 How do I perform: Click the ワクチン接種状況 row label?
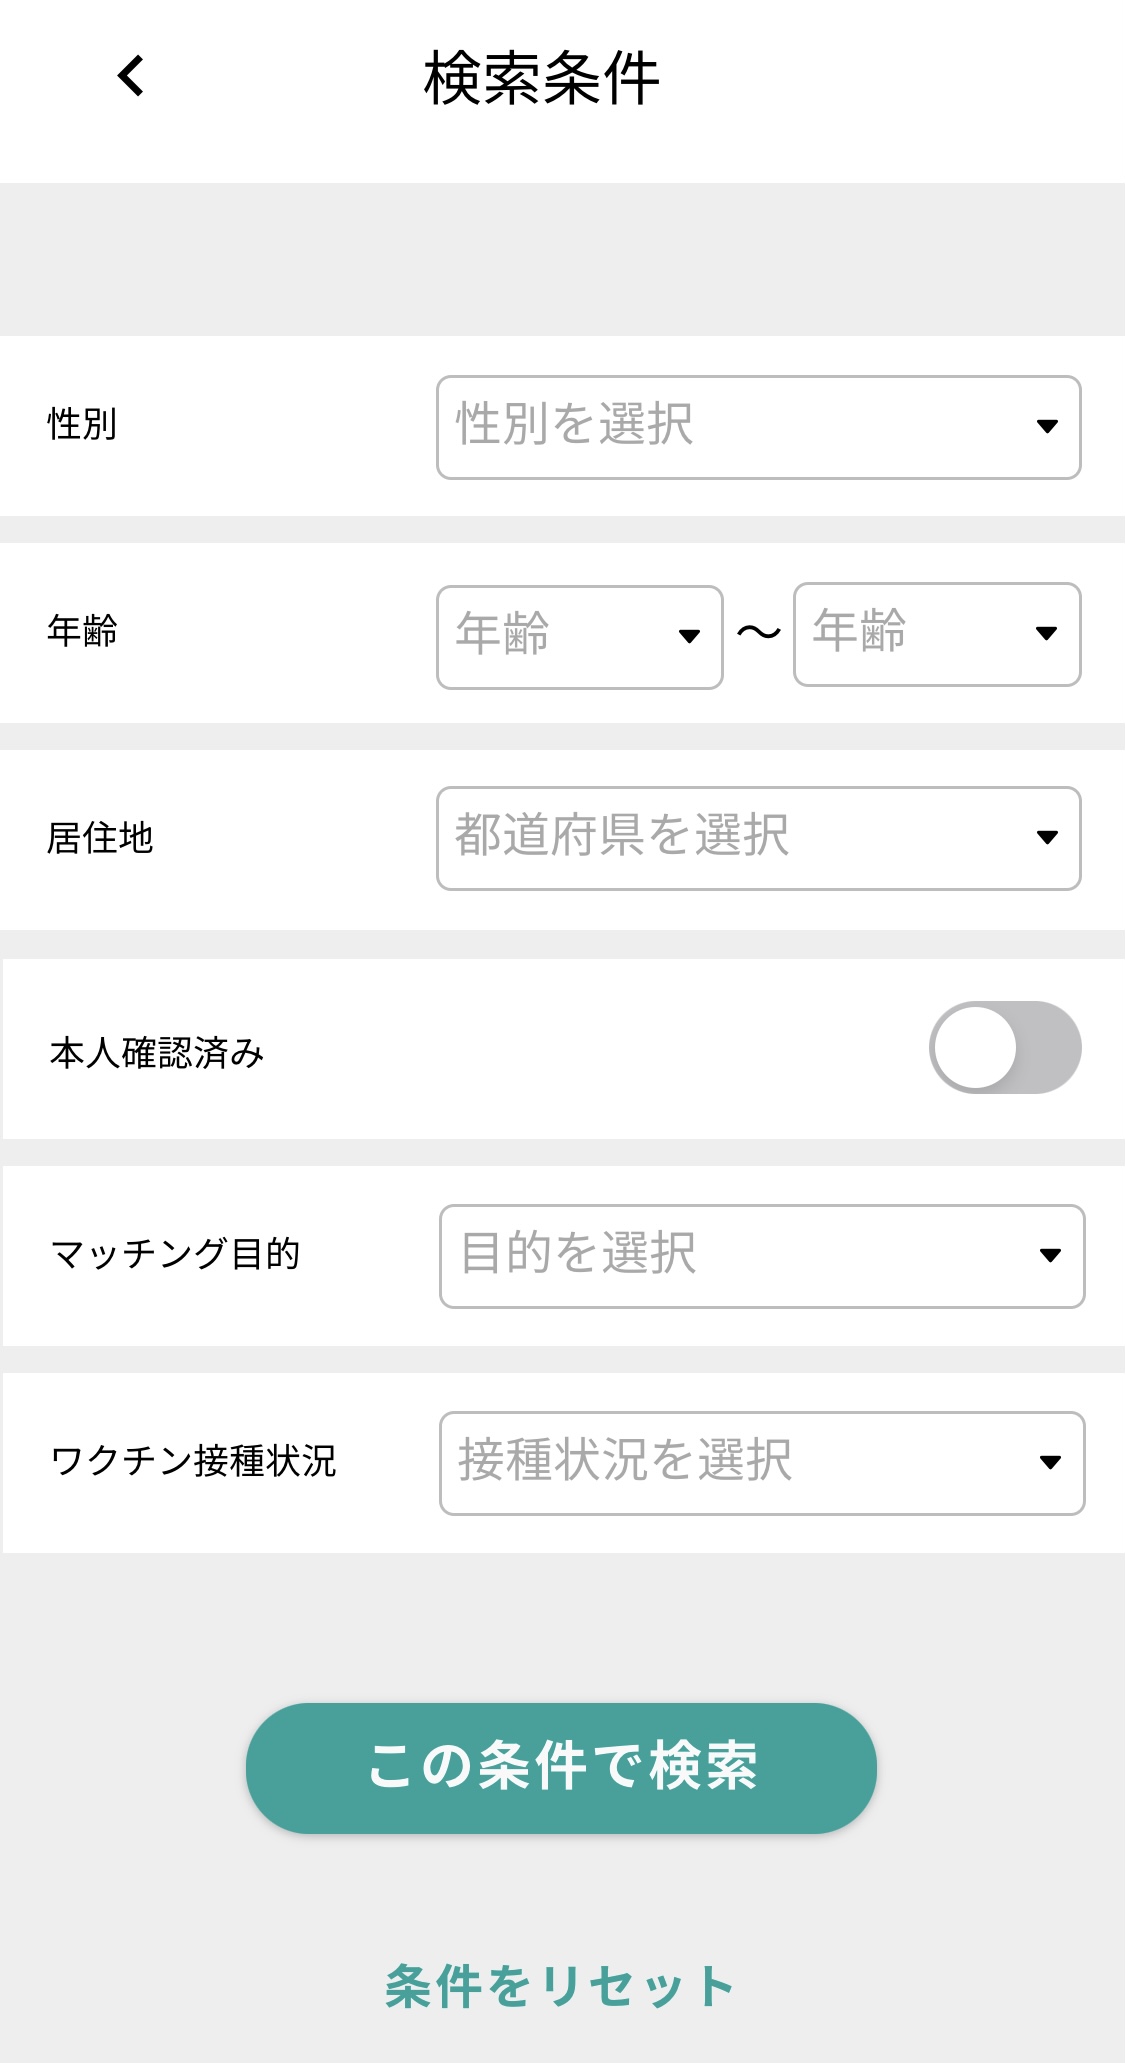(x=194, y=1461)
